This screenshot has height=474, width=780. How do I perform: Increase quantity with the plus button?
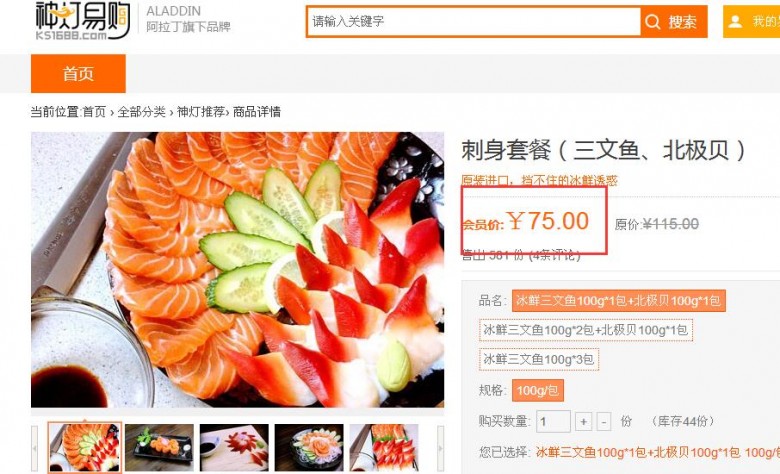click(584, 422)
